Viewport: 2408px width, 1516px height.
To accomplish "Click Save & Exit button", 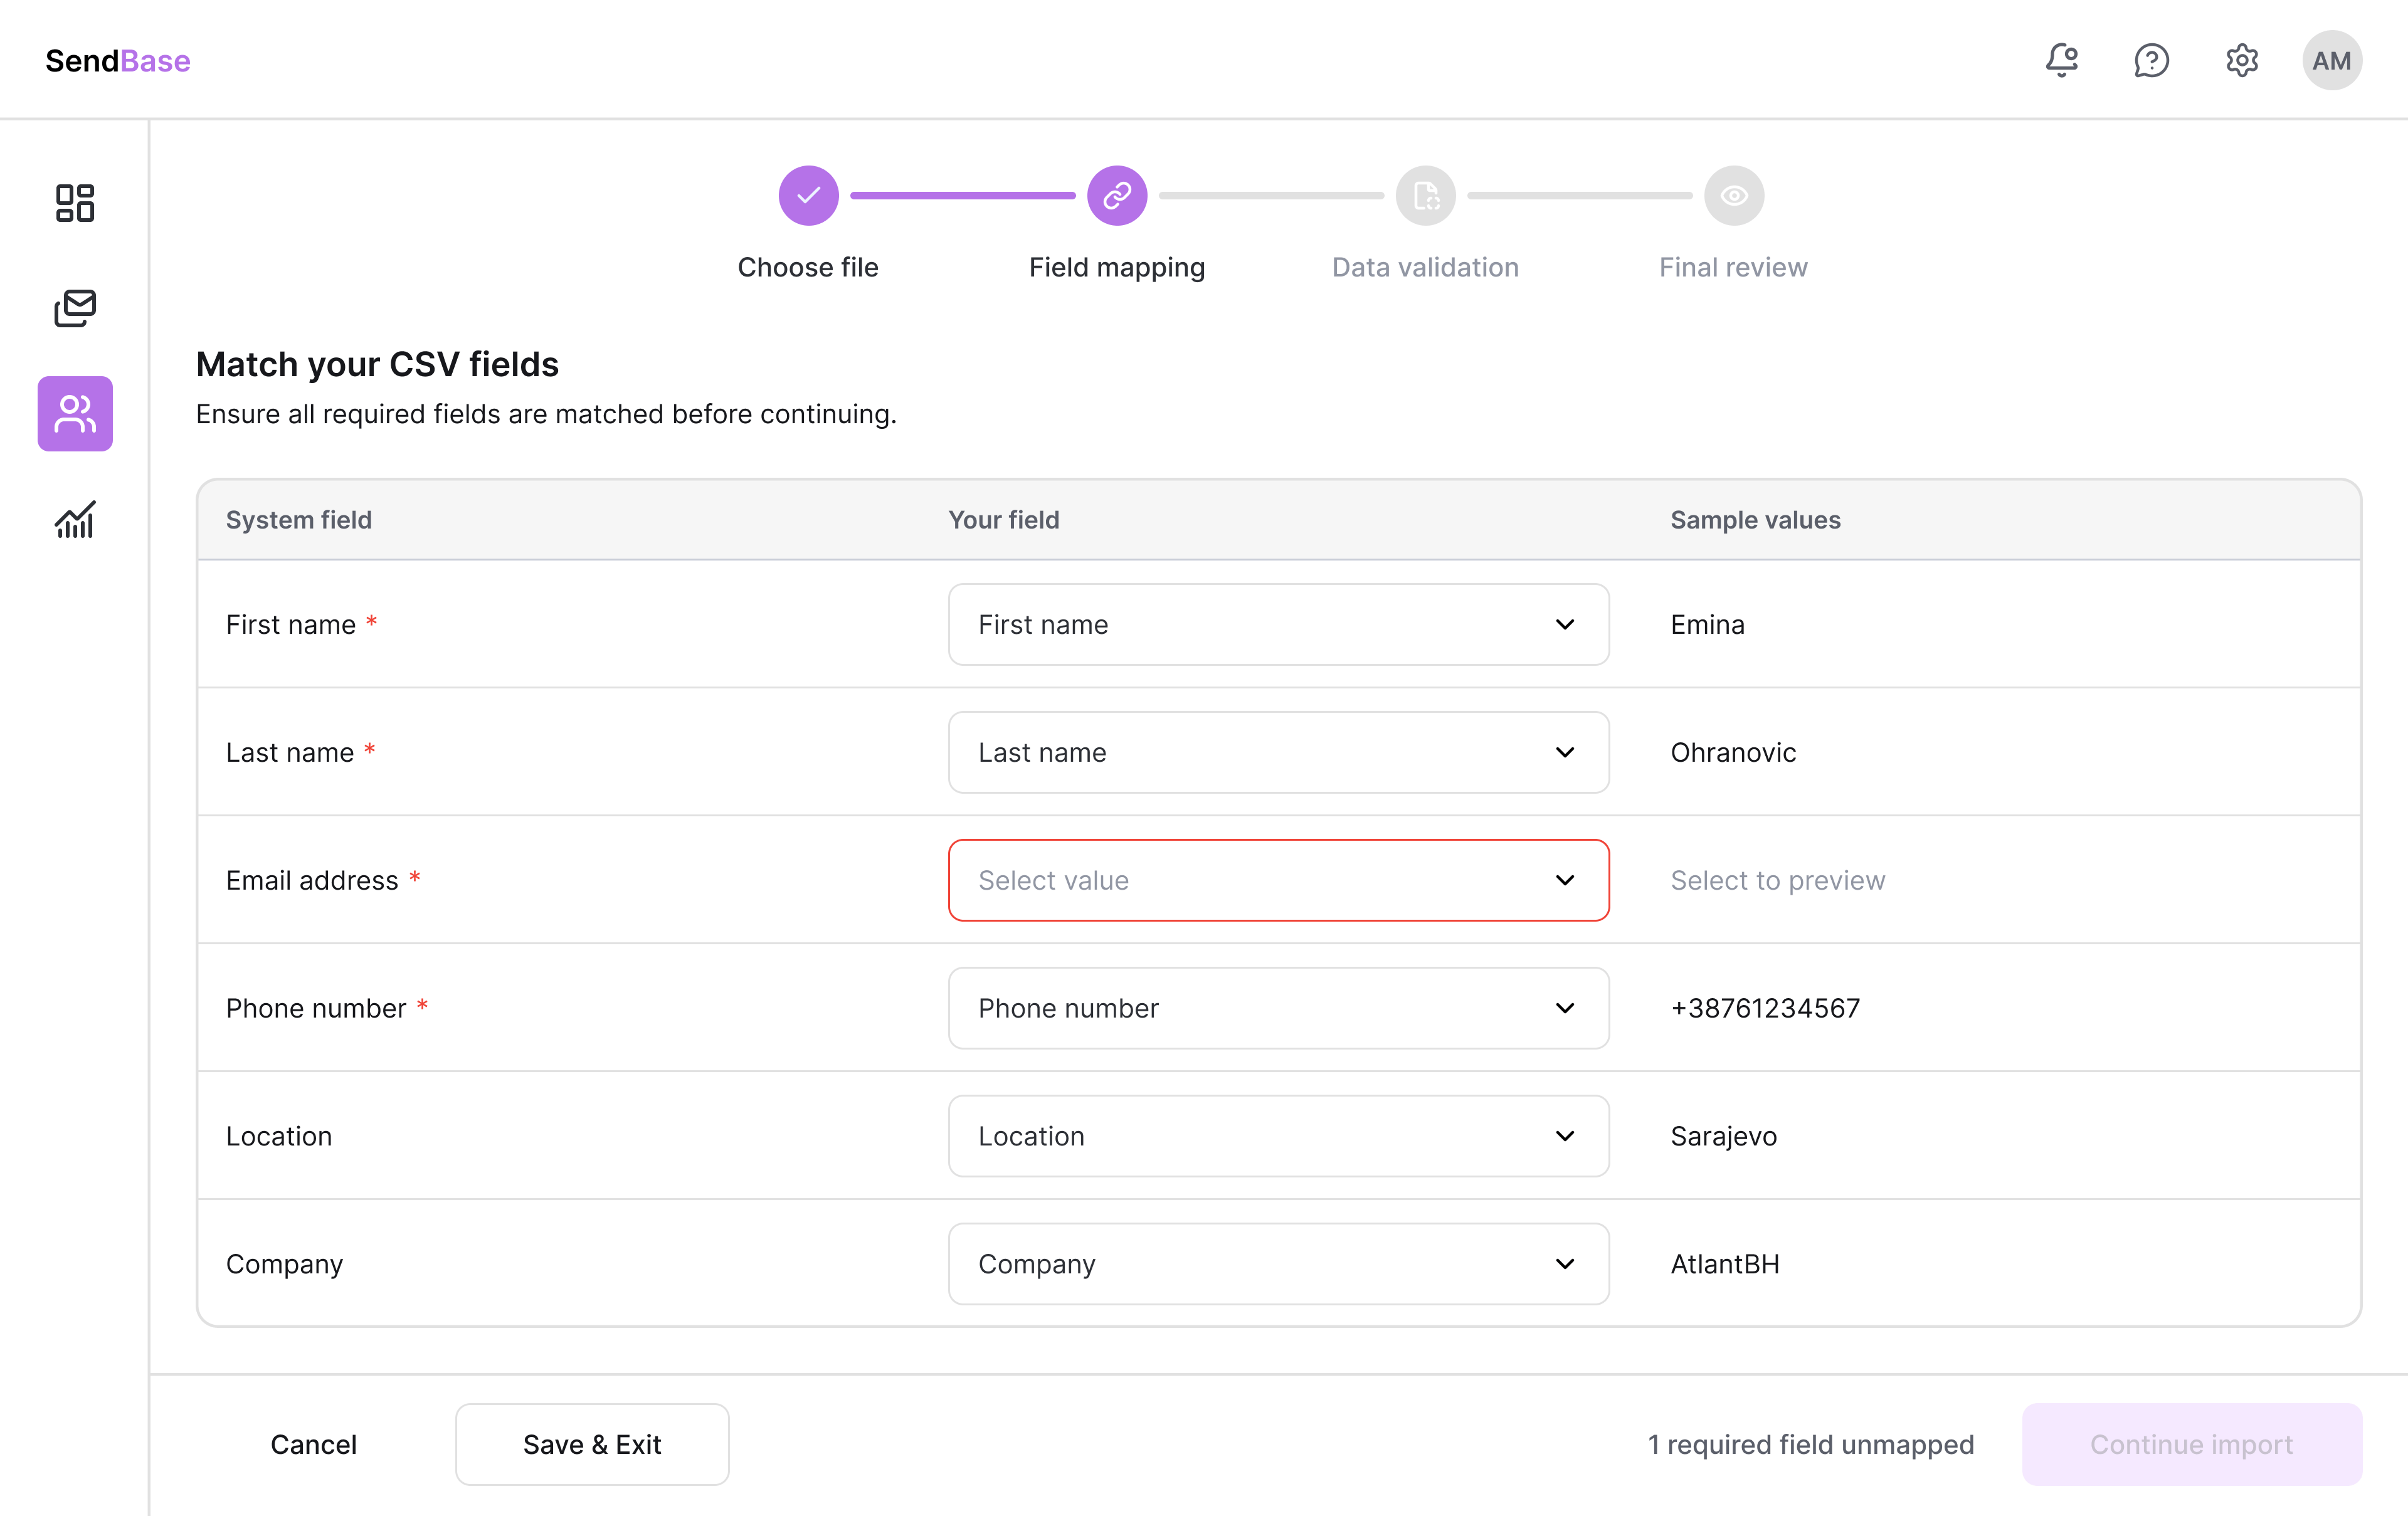I will [592, 1444].
